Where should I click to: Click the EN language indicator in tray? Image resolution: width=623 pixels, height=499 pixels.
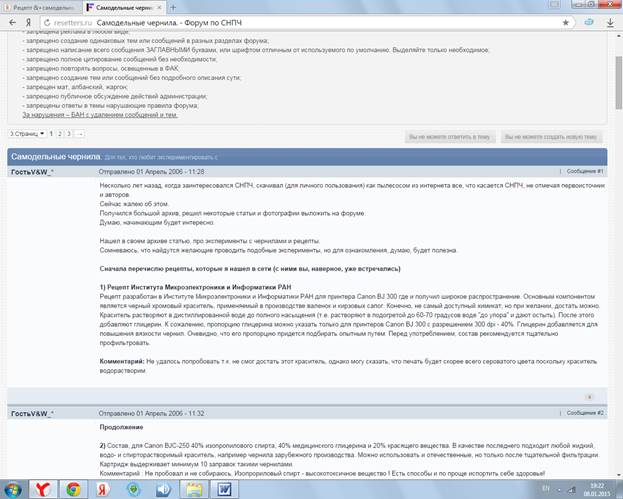pyautogui.click(x=546, y=488)
